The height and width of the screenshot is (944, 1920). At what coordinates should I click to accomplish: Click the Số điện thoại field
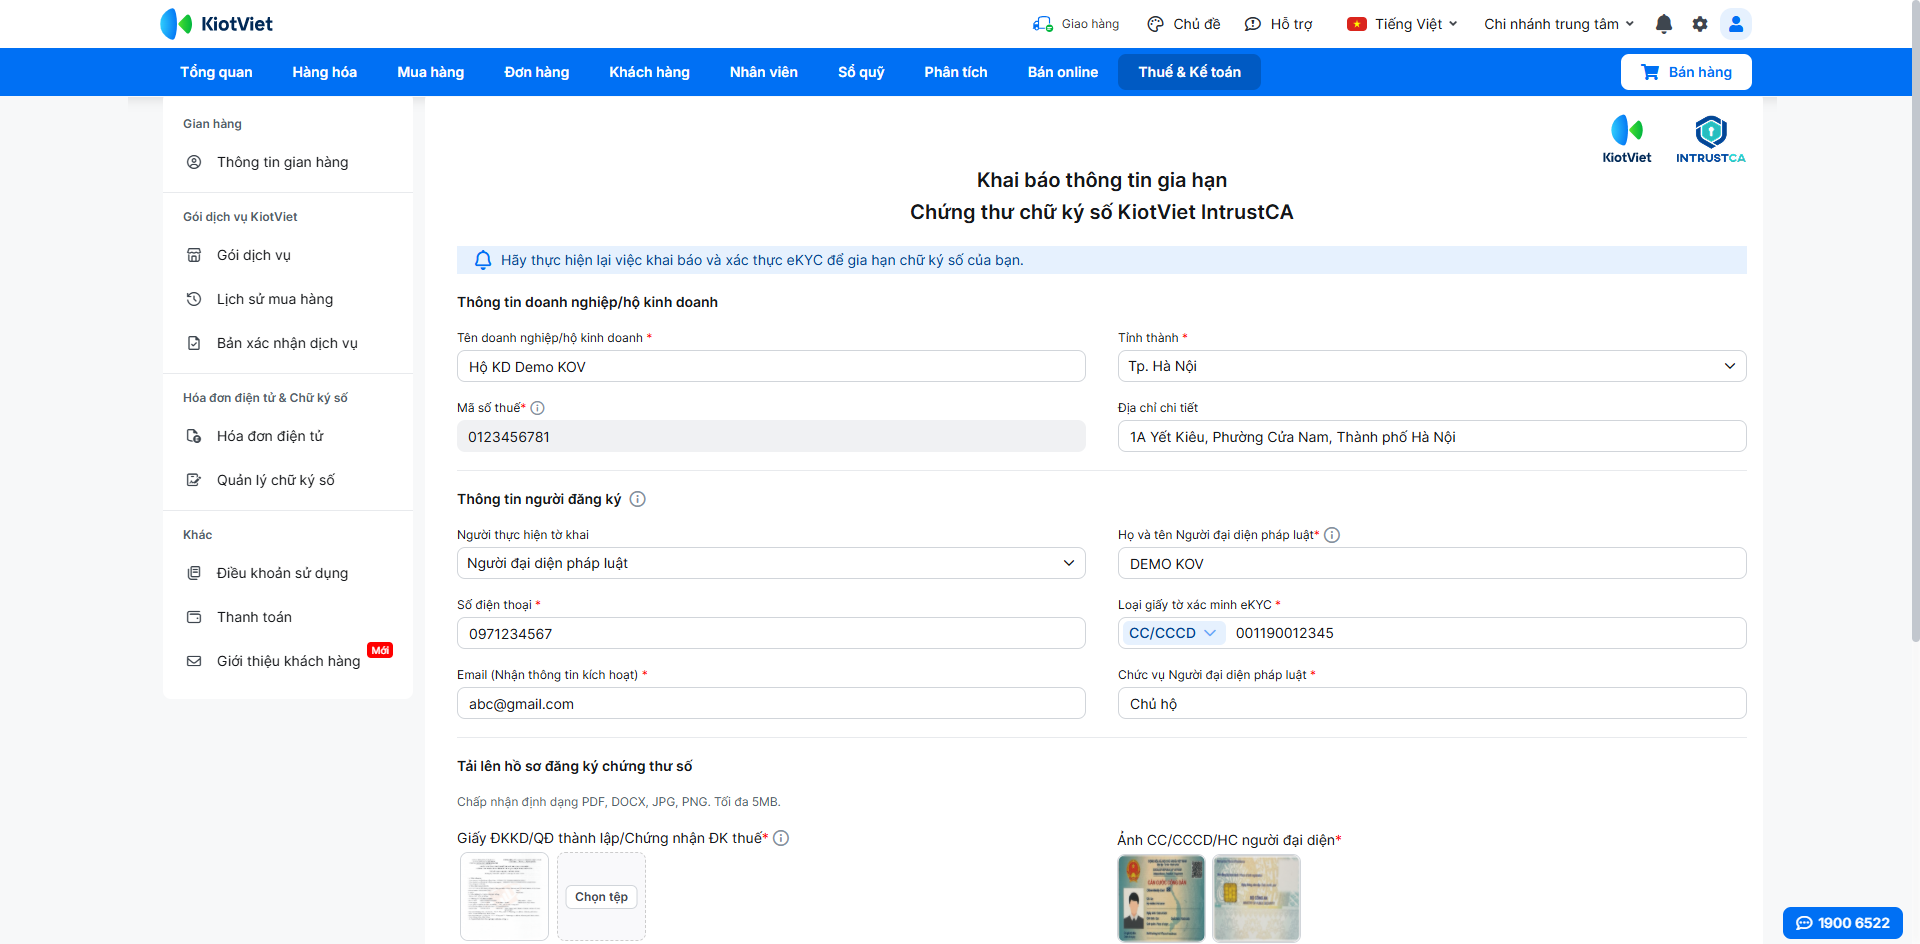tap(771, 633)
